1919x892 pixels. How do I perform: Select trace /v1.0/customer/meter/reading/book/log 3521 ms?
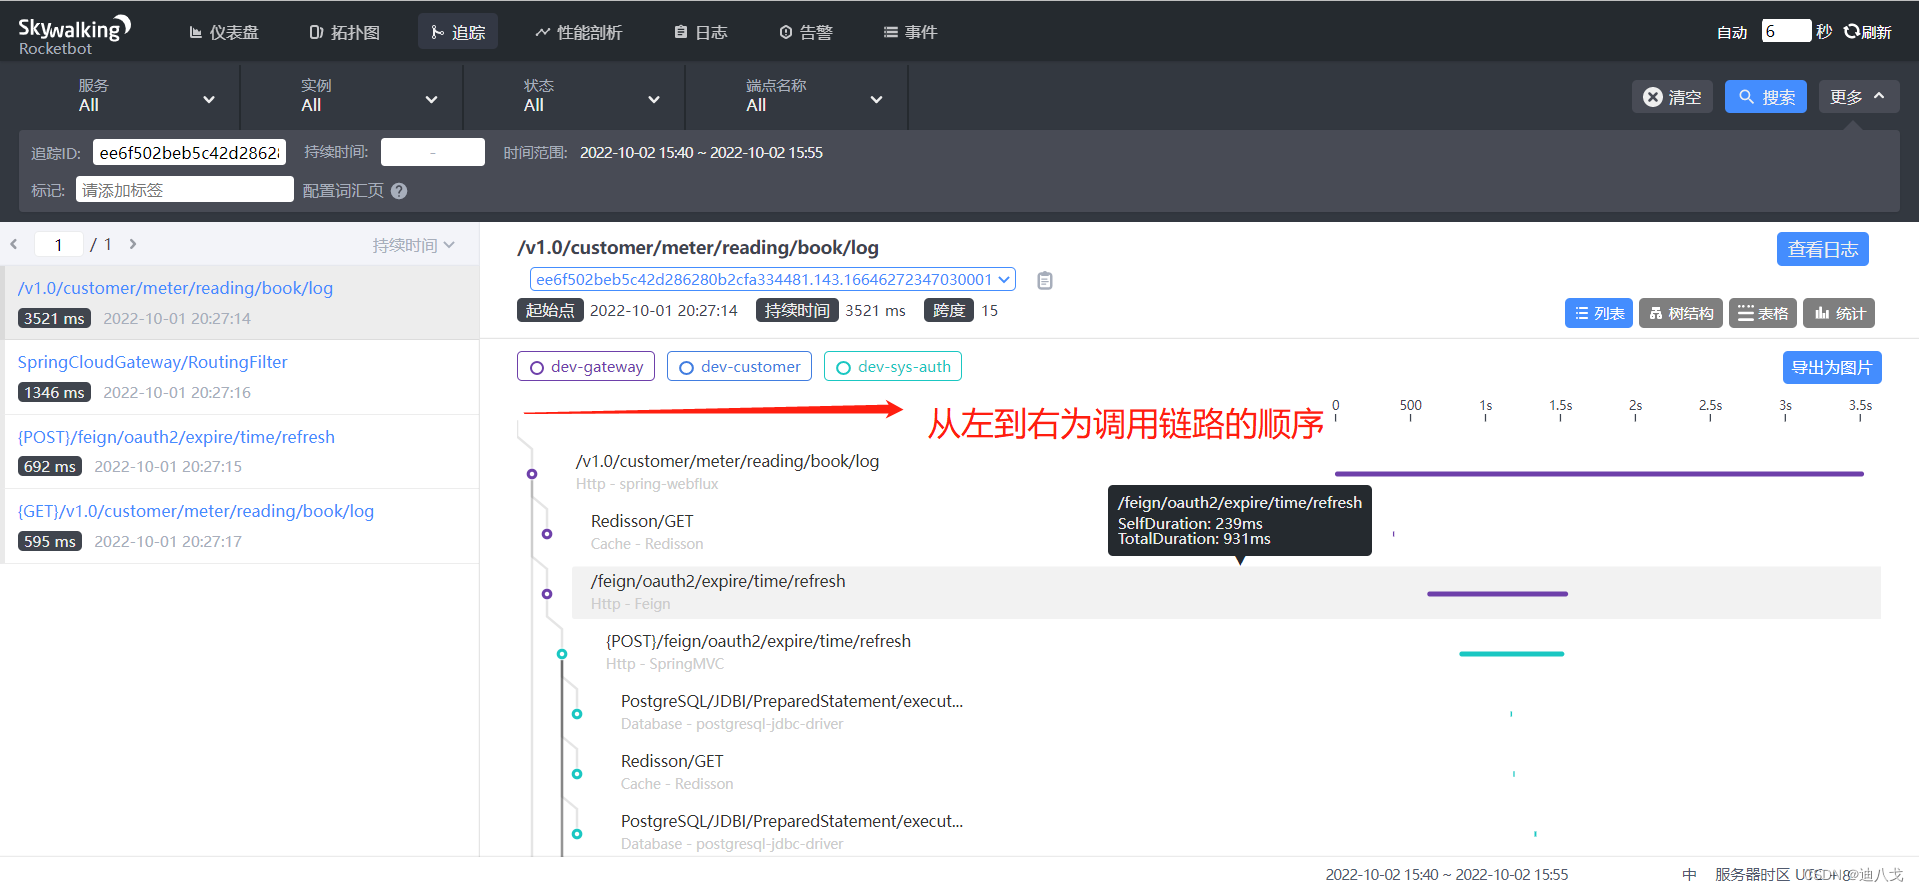[240, 302]
